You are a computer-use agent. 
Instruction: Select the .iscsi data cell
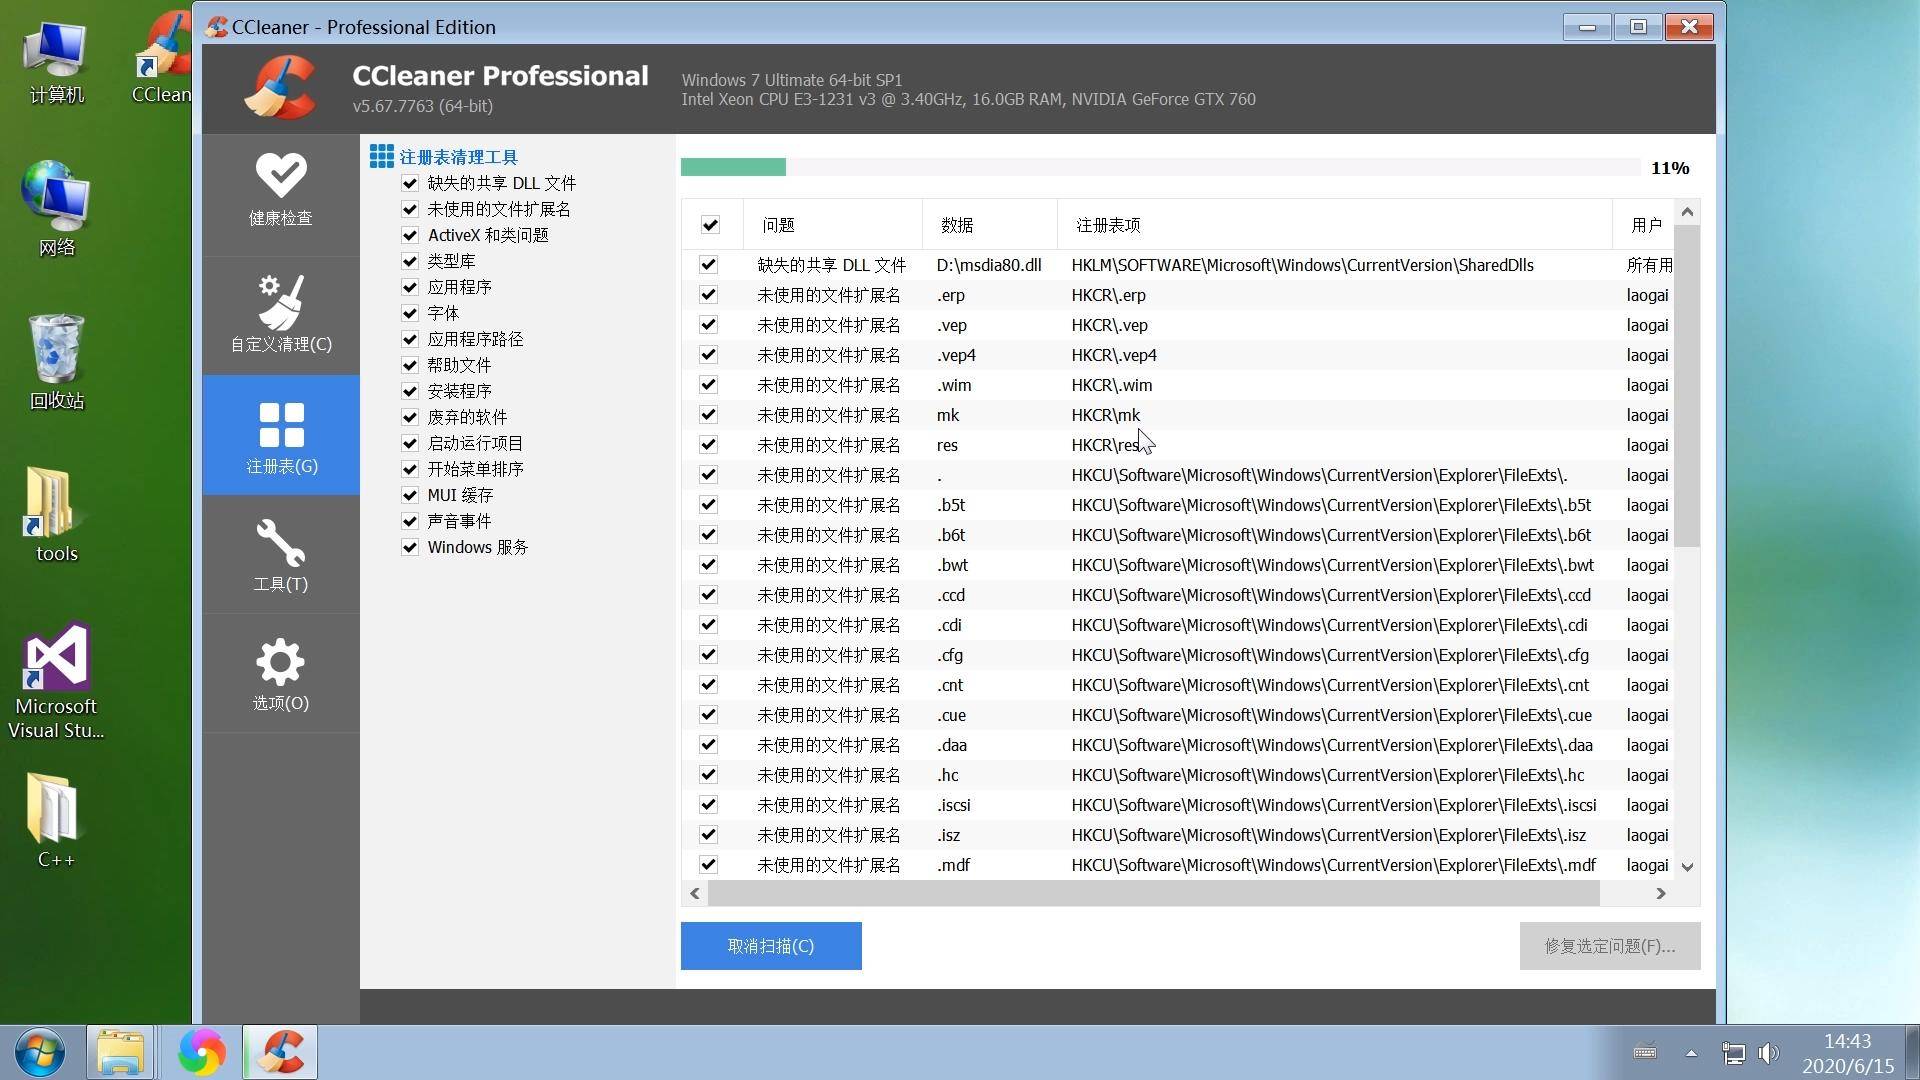click(x=954, y=805)
